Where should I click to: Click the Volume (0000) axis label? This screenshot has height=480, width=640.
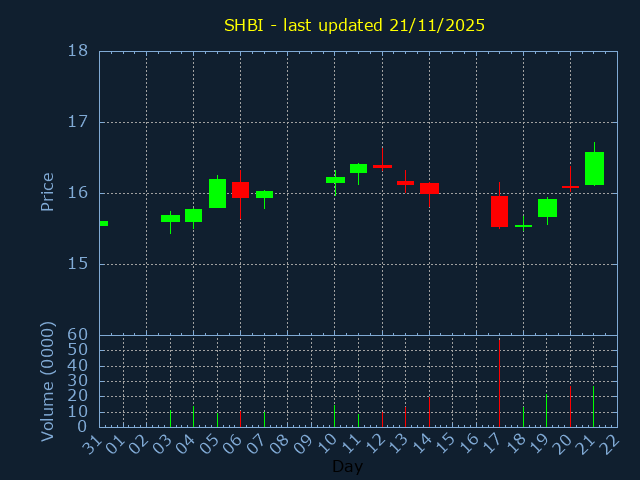tap(47, 381)
